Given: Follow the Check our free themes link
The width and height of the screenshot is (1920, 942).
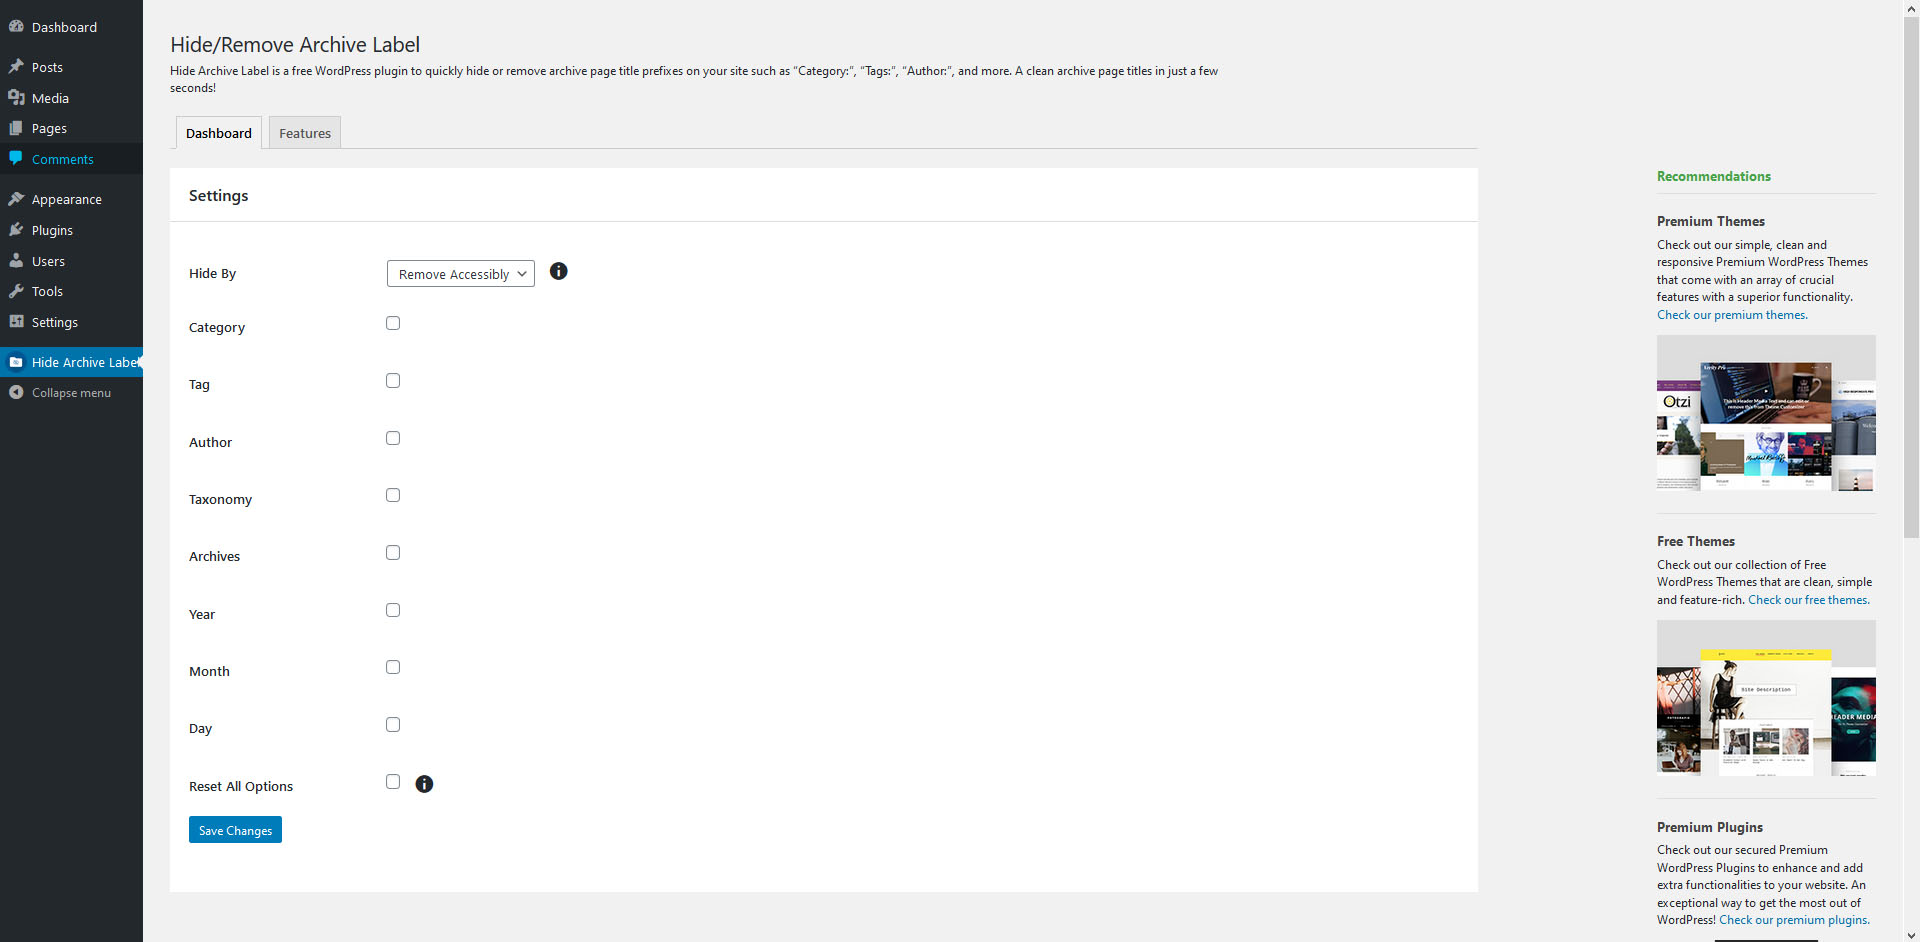Looking at the screenshot, I should [x=1808, y=600].
